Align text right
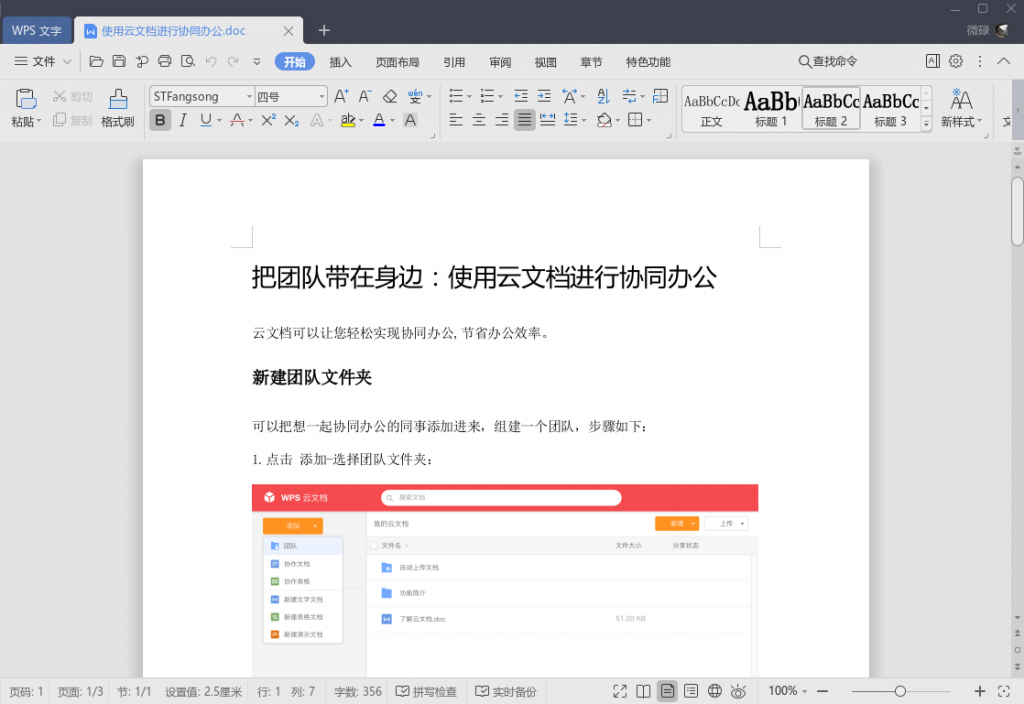This screenshot has height=704, width=1024. point(502,120)
